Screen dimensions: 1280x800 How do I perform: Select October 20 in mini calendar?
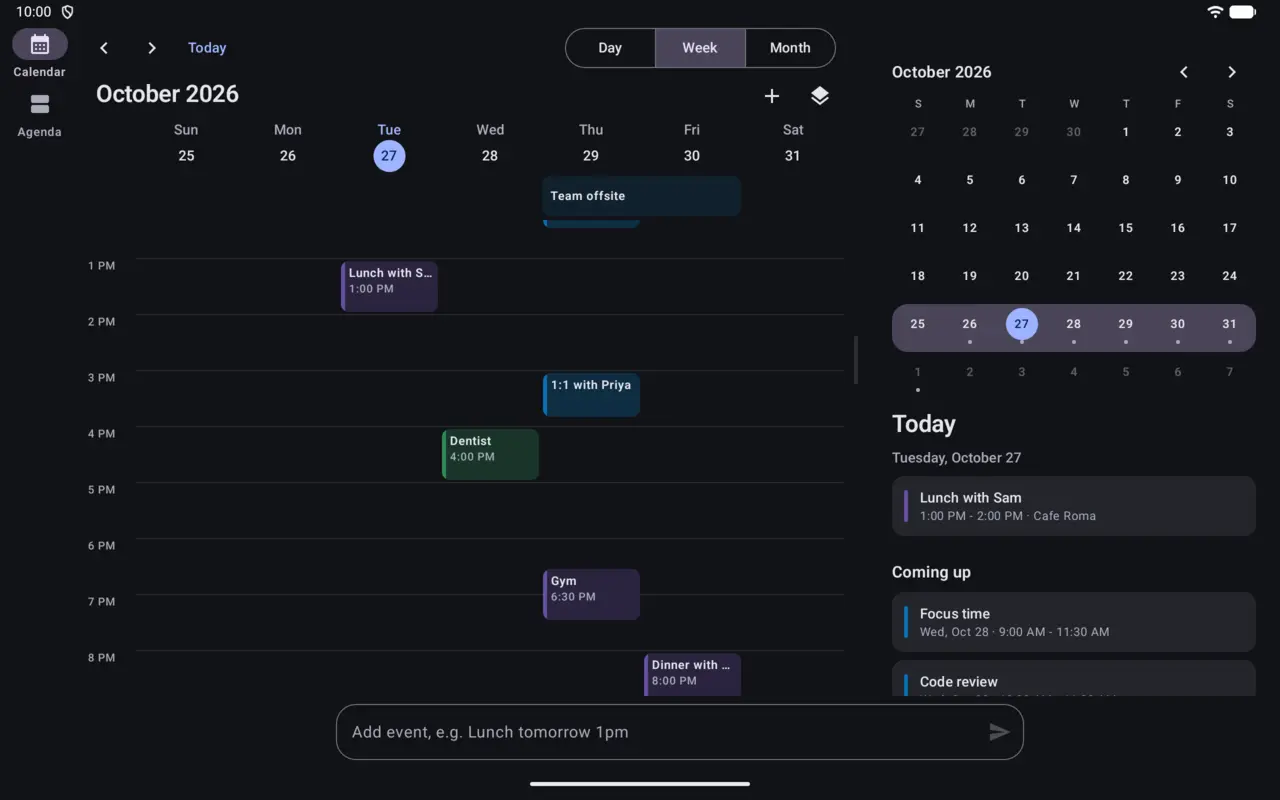click(1022, 276)
